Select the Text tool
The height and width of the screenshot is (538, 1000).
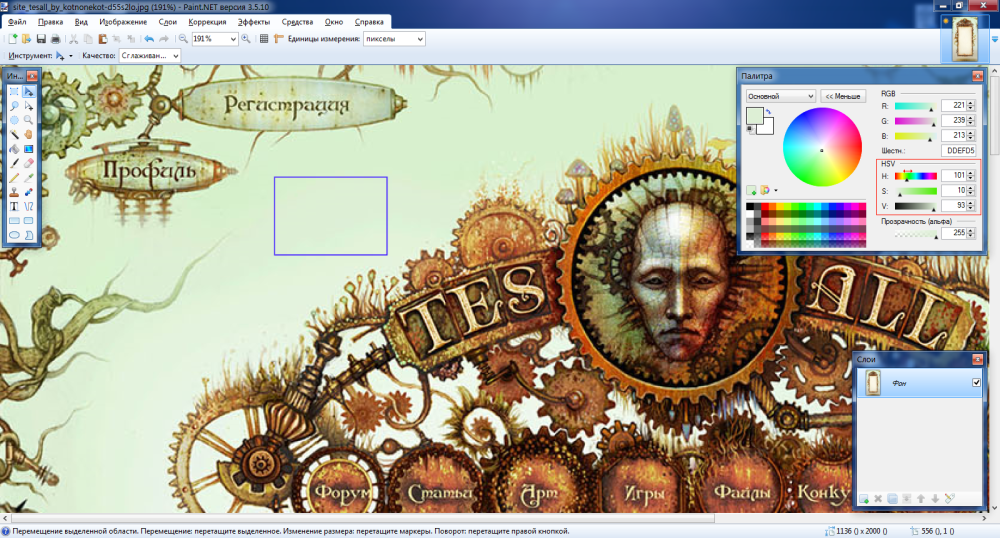tap(14, 207)
